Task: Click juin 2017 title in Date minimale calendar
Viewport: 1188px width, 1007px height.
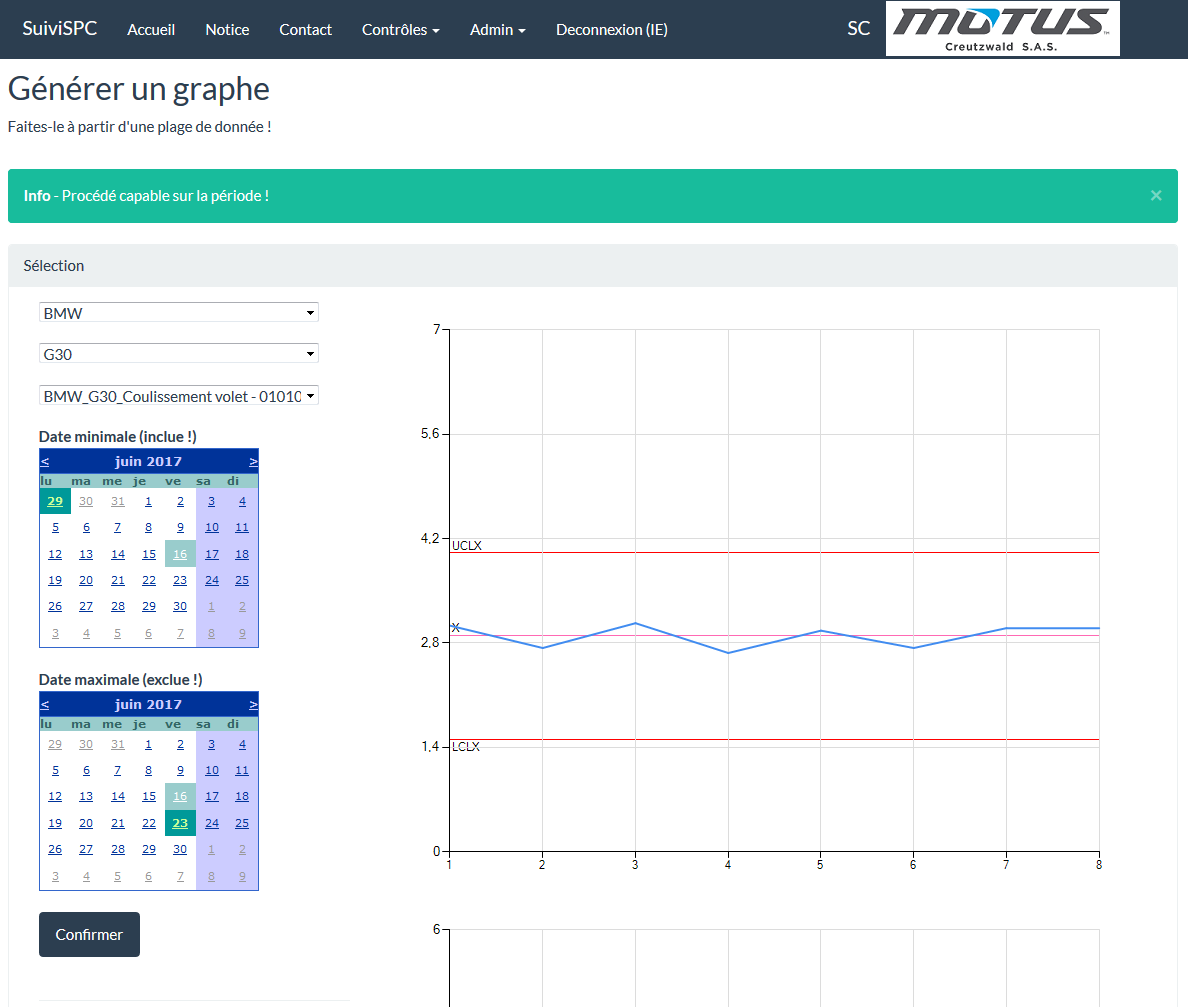Action: click(x=148, y=461)
